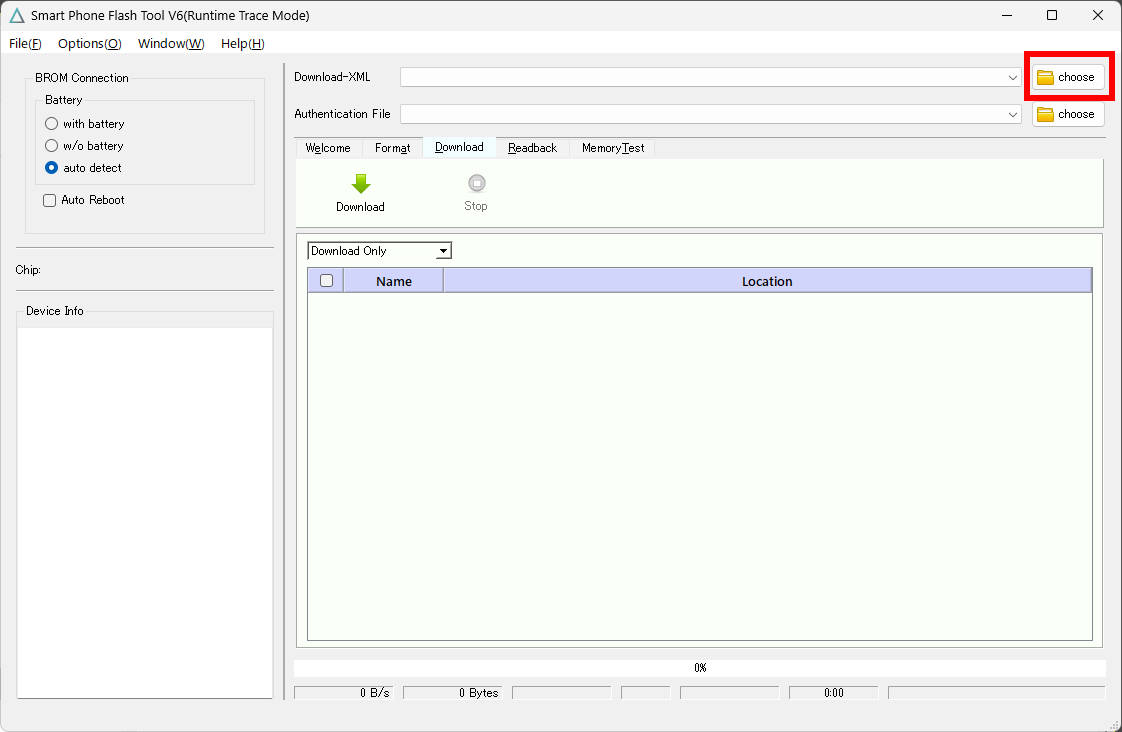The width and height of the screenshot is (1122, 732).
Task: Maximize the Flash Tool window
Action: pos(1052,15)
